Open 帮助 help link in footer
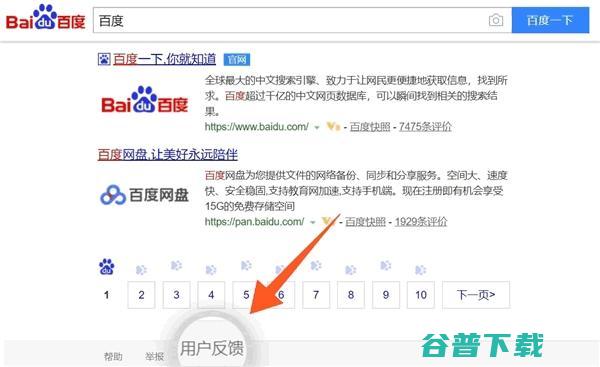600x367 pixels. [x=113, y=357]
